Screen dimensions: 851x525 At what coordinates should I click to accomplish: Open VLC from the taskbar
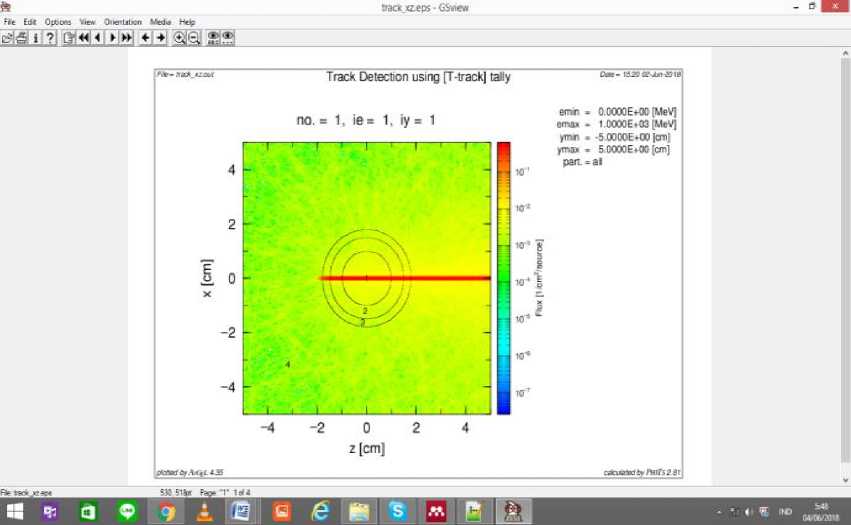click(205, 511)
